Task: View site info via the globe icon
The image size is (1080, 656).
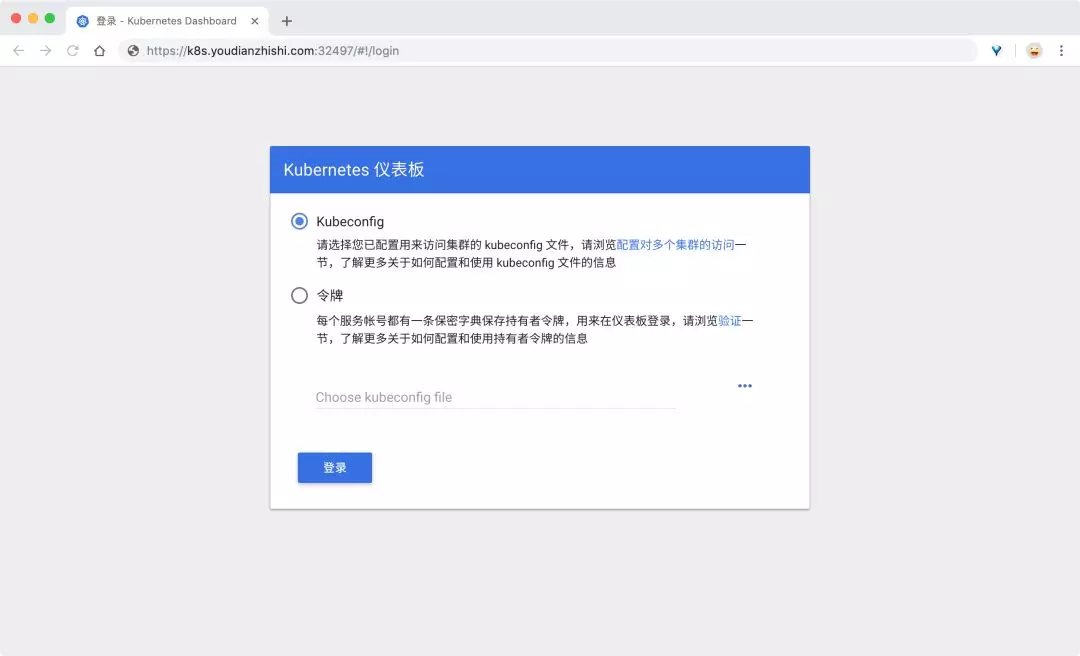Action: tap(134, 50)
